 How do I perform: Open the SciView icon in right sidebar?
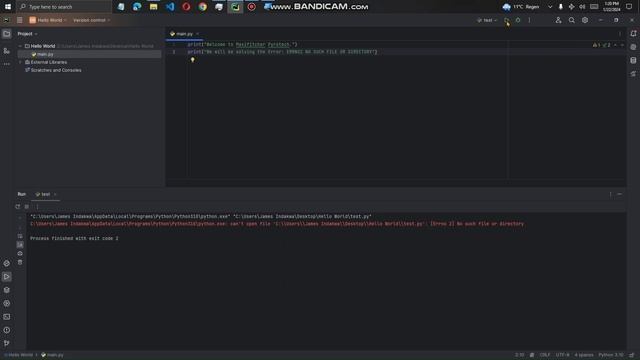tap(633, 74)
